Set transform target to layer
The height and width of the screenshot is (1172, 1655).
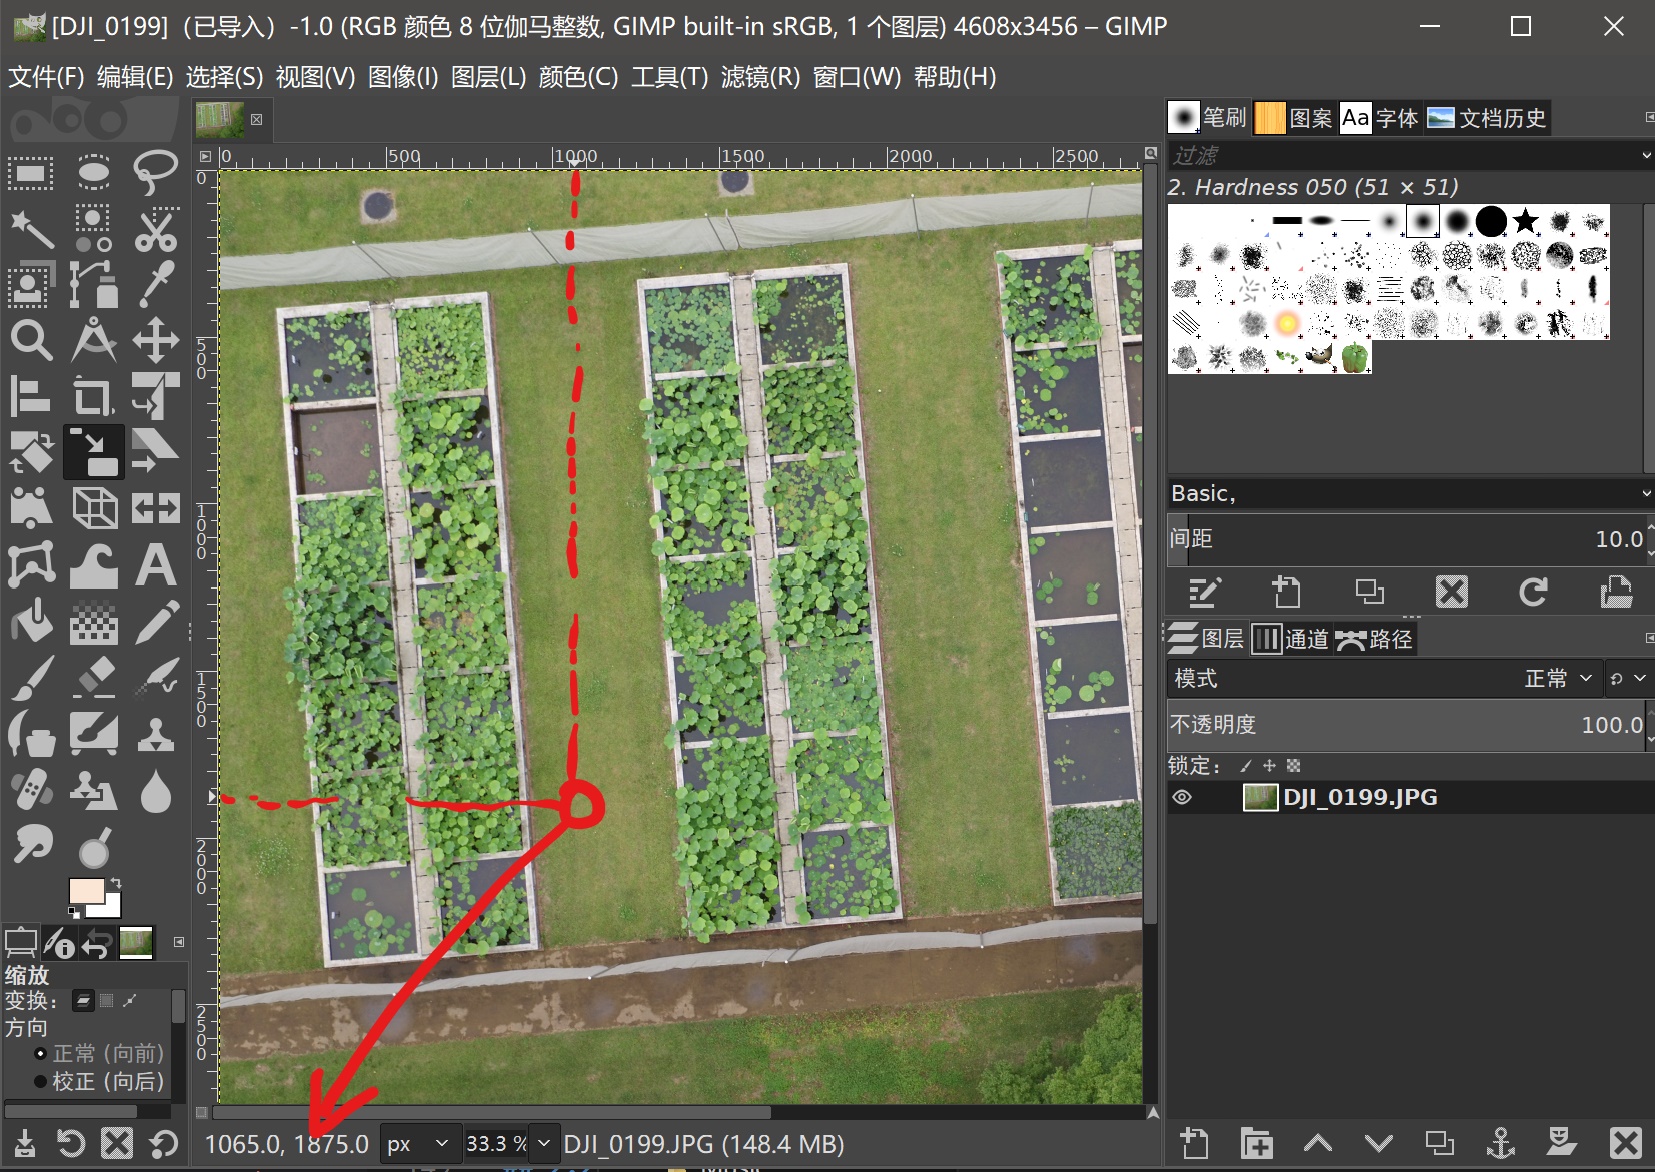click(x=84, y=1000)
